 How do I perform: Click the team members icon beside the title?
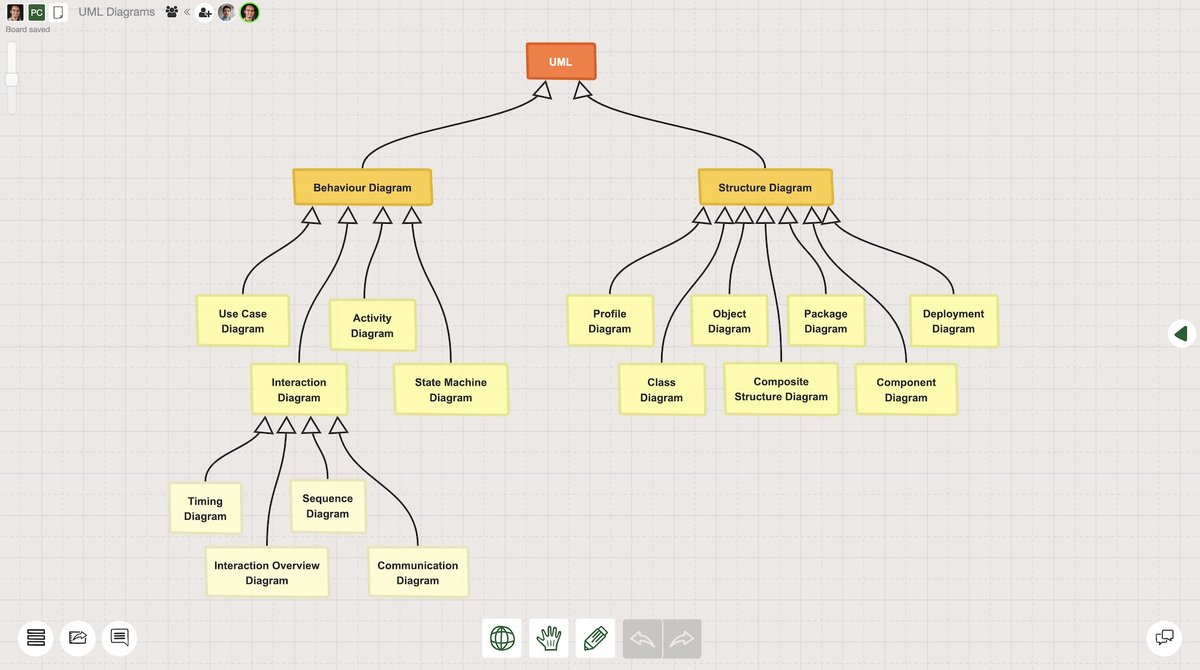[x=173, y=12]
